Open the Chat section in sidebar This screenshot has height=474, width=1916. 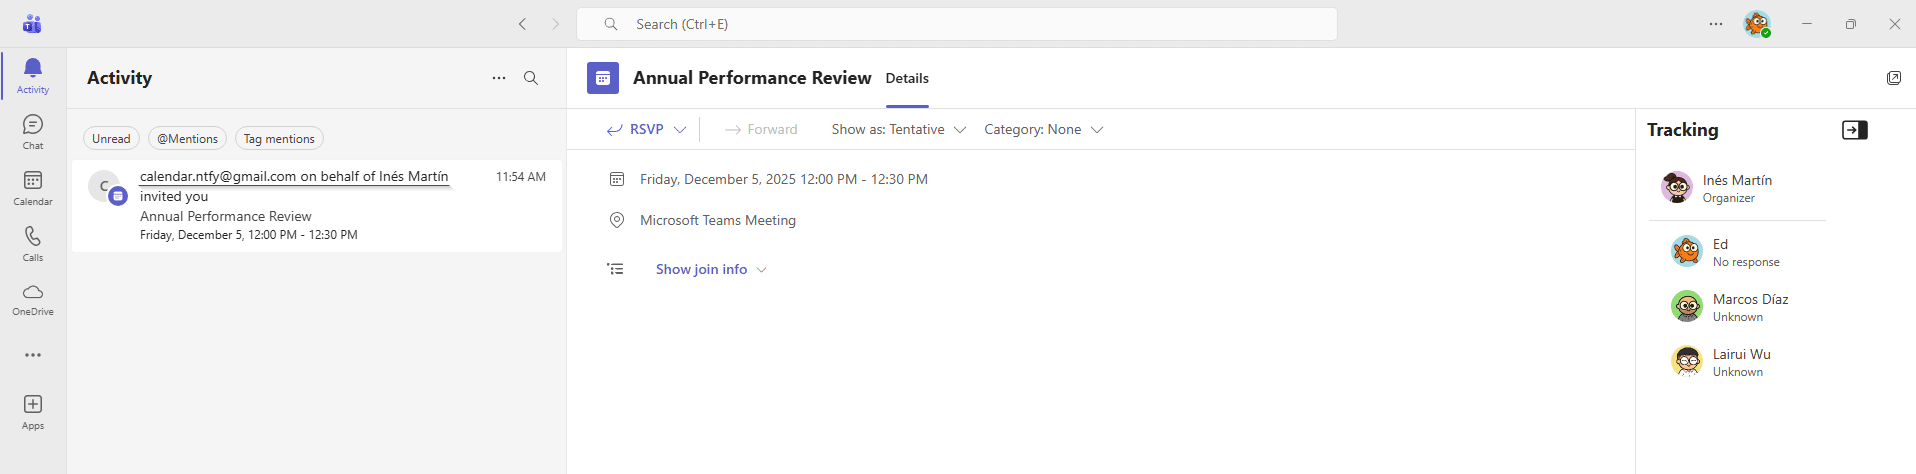(x=33, y=131)
